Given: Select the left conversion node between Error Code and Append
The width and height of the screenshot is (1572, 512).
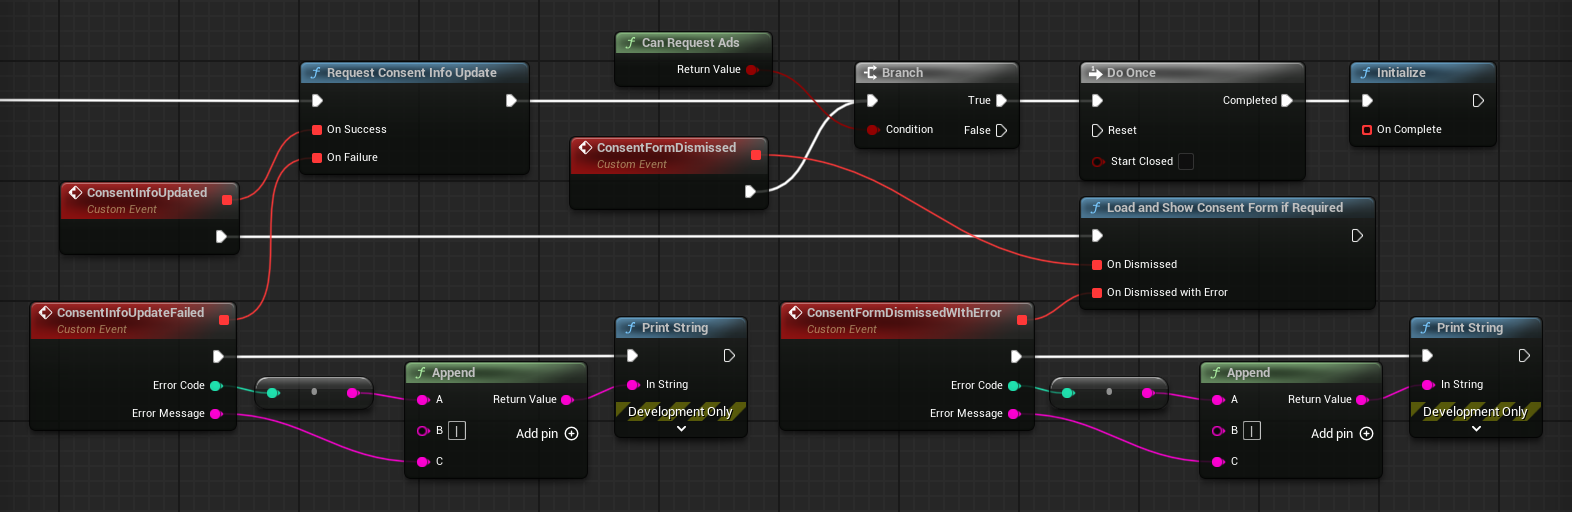Looking at the screenshot, I should (314, 392).
